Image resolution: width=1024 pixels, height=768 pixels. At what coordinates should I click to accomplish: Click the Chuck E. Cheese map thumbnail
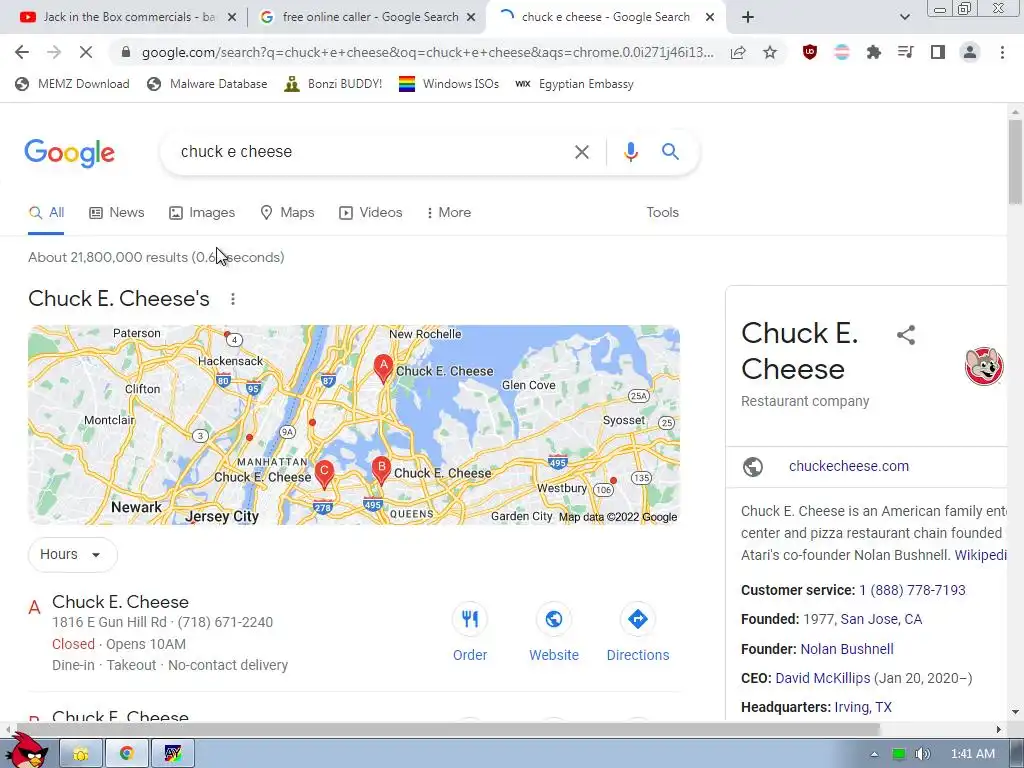(354, 425)
